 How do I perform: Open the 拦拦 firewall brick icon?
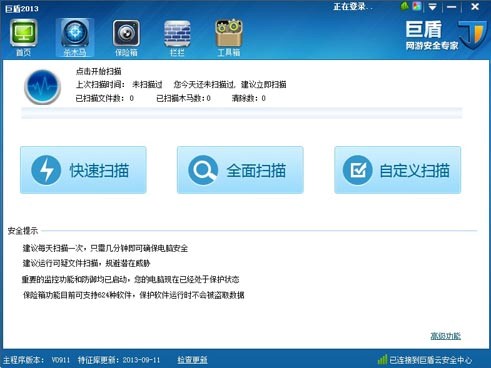pyautogui.click(x=177, y=37)
